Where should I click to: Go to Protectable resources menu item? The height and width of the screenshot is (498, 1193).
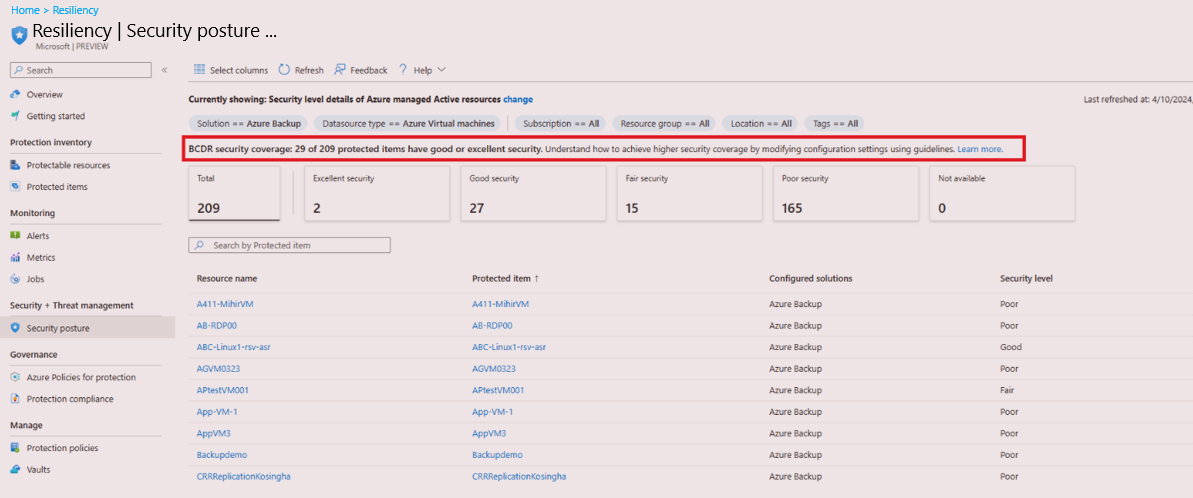[68, 165]
